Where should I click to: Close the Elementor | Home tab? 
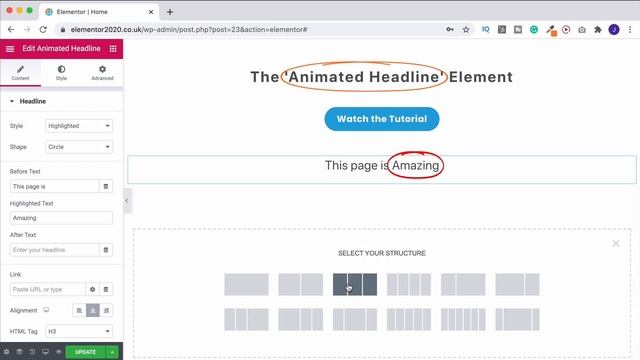pyautogui.click(x=151, y=12)
